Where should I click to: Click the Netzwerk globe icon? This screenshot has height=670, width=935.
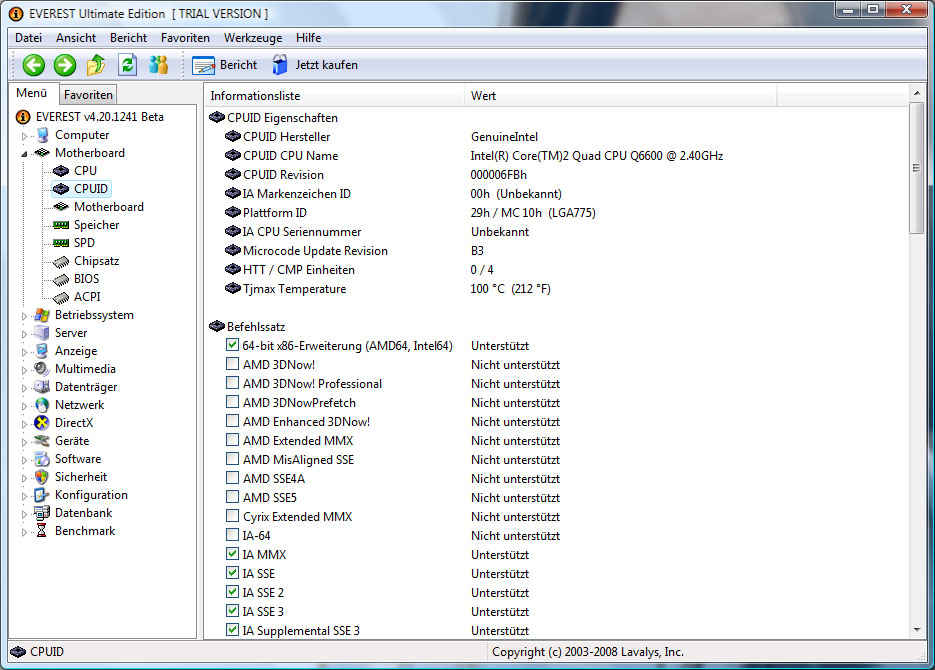point(42,405)
